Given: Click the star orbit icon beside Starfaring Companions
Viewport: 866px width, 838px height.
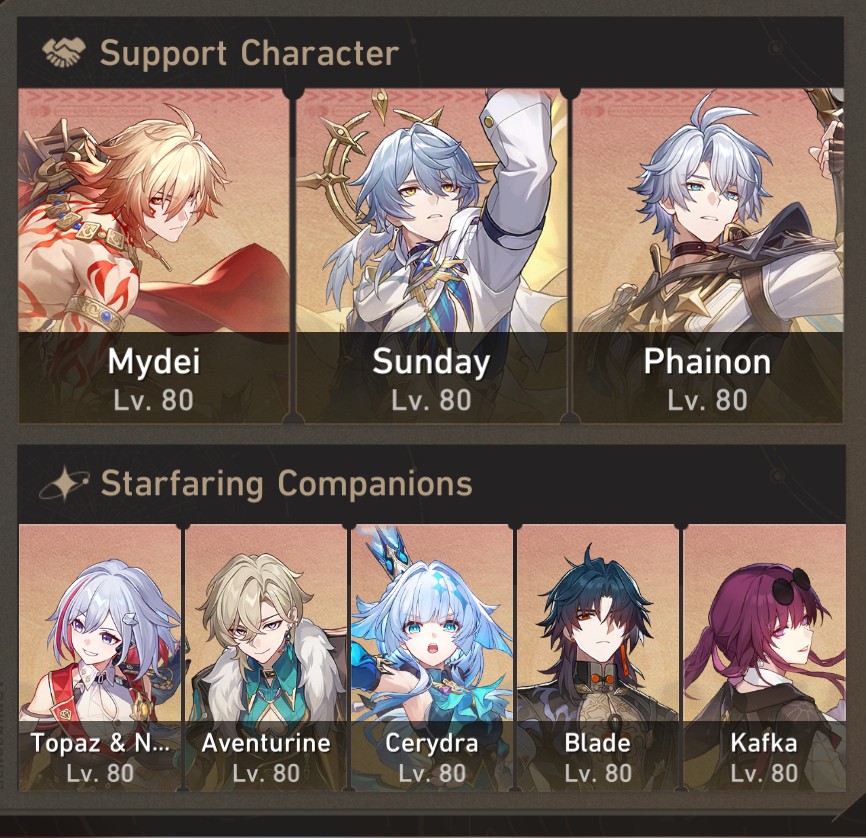Looking at the screenshot, I should pyautogui.click(x=64, y=483).
